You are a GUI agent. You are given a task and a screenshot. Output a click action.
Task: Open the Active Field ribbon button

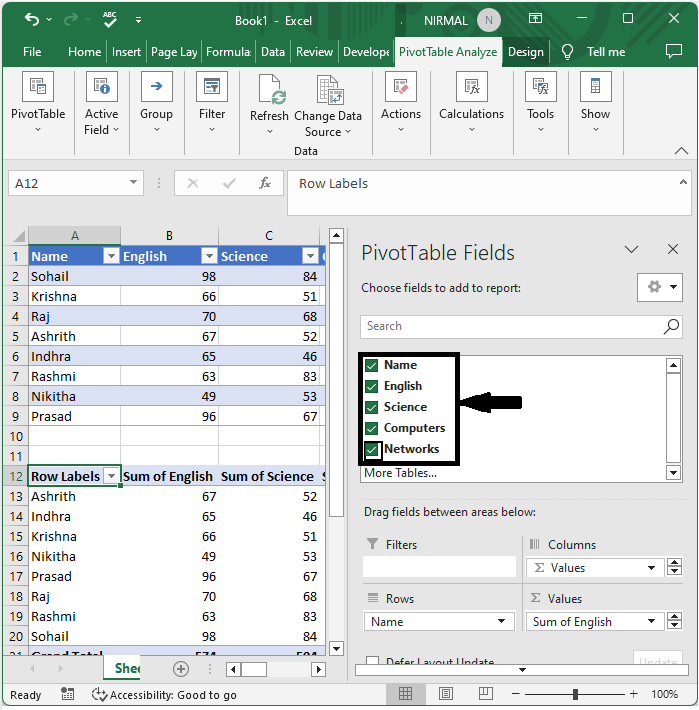(102, 104)
